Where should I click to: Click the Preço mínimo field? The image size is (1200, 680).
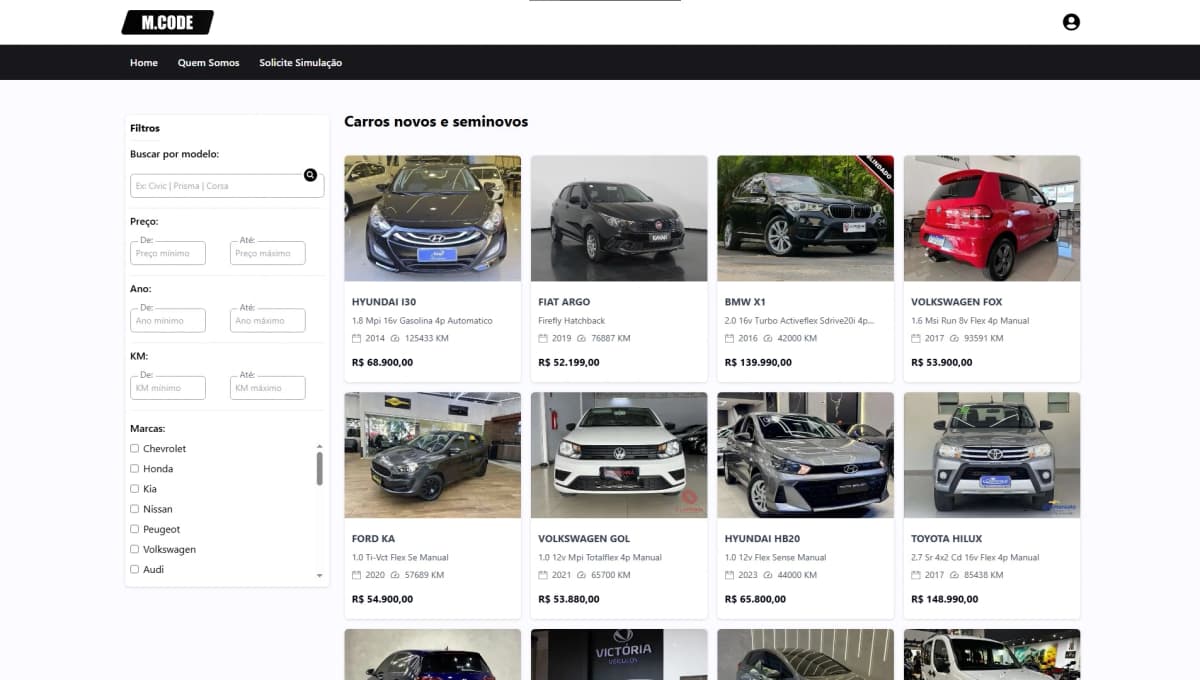click(x=168, y=253)
